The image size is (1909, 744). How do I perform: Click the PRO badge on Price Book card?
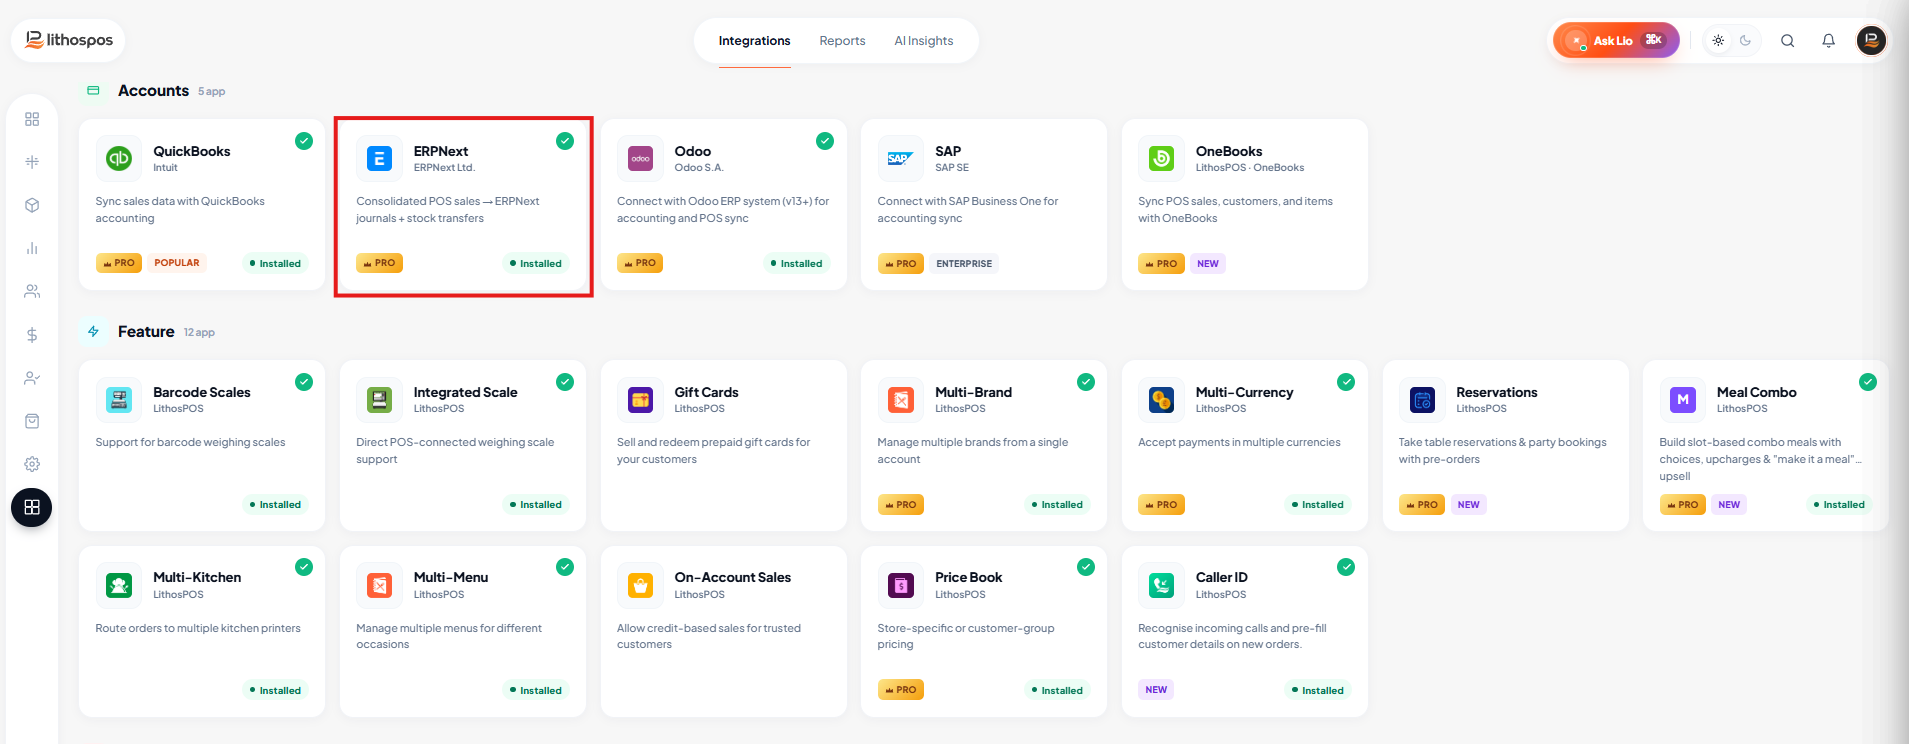pos(901,690)
